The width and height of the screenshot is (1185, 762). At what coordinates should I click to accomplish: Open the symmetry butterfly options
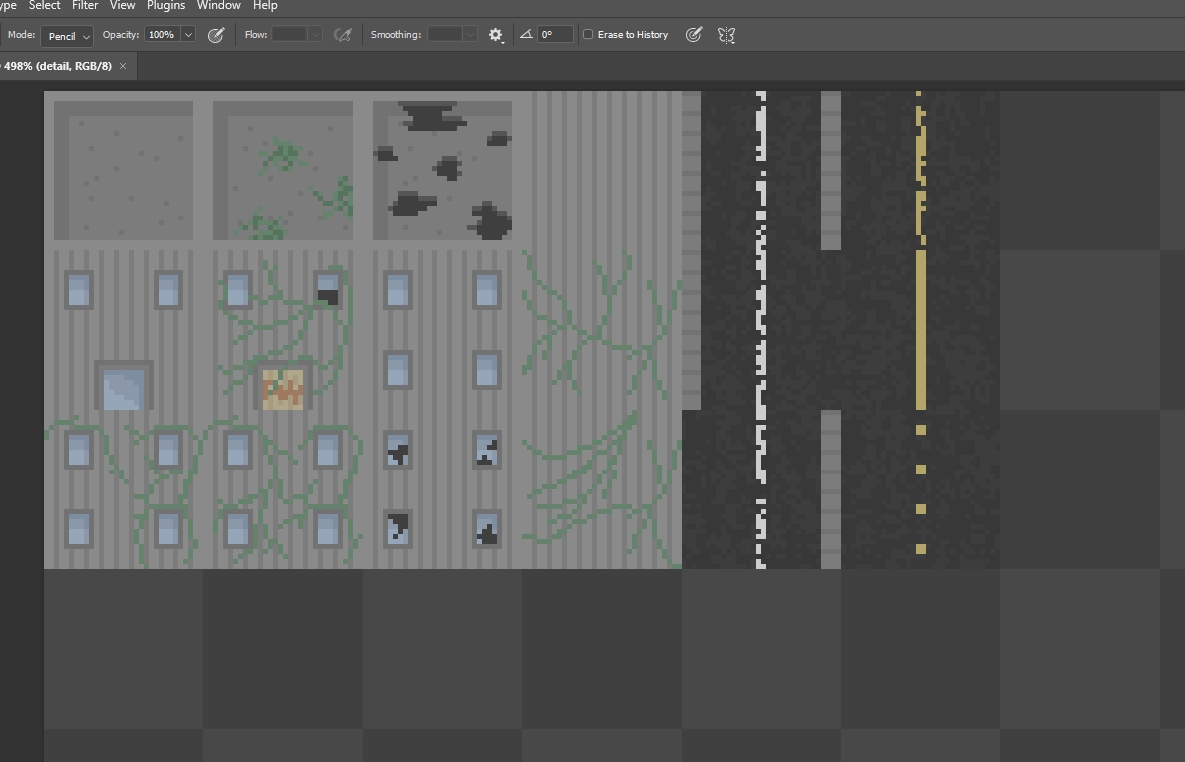727,35
